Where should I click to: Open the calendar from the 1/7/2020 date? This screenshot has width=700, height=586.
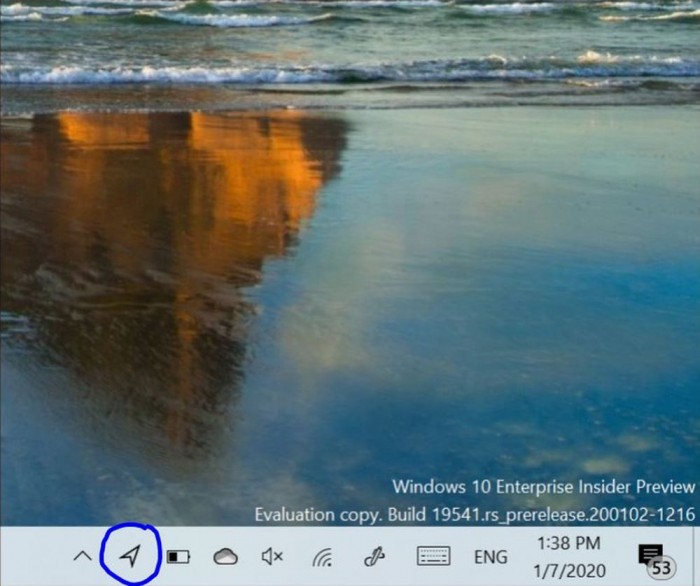coord(568,569)
